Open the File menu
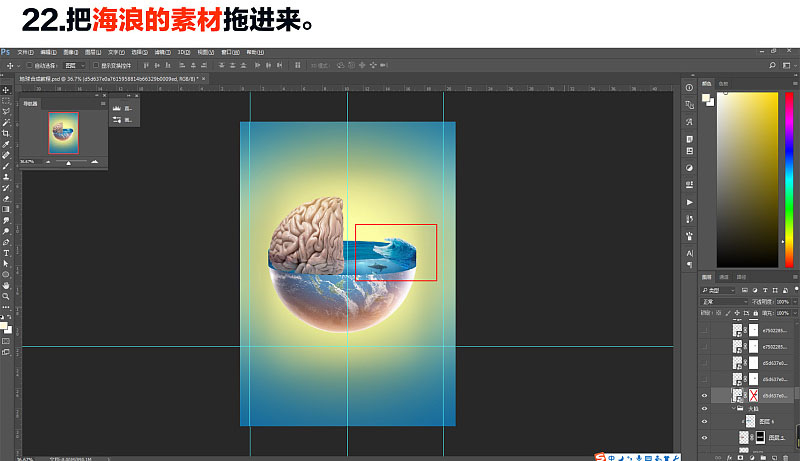 (26, 52)
